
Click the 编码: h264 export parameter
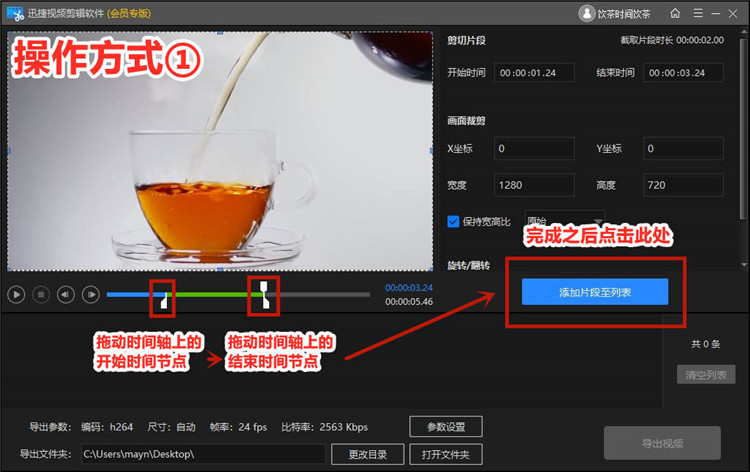[x=107, y=427]
